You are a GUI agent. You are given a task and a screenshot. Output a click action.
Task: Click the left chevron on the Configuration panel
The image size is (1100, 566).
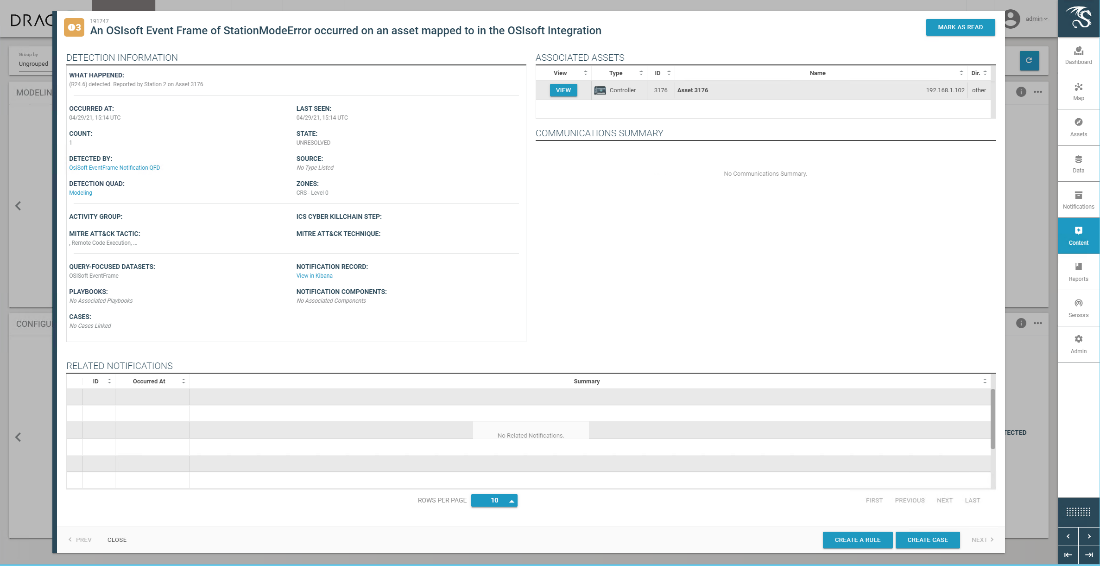coord(18,436)
